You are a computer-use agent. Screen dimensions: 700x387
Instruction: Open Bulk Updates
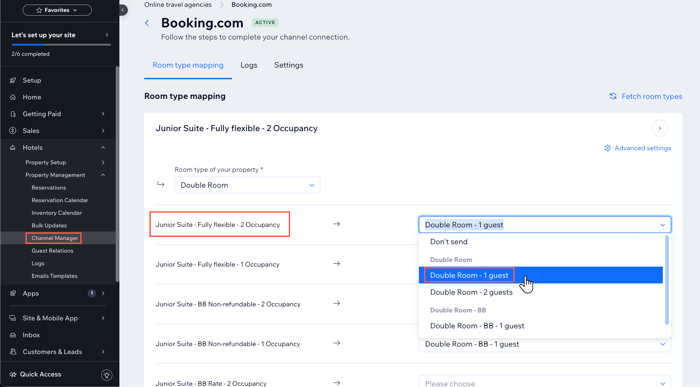coord(49,225)
